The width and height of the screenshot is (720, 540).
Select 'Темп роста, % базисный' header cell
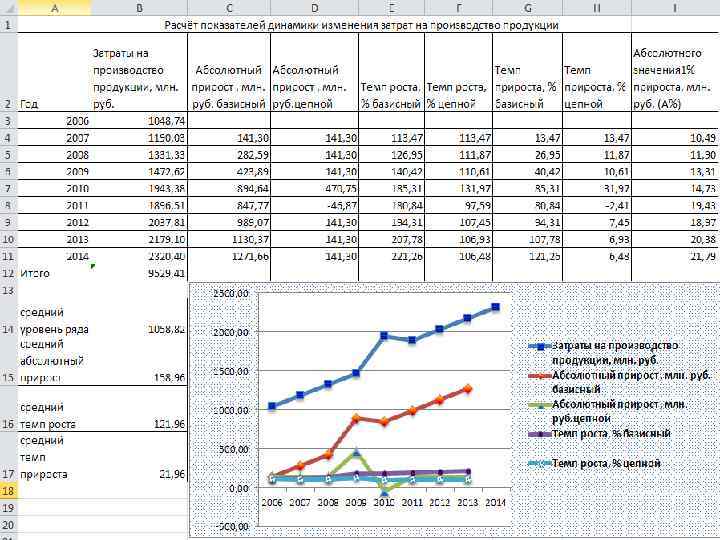coord(391,72)
